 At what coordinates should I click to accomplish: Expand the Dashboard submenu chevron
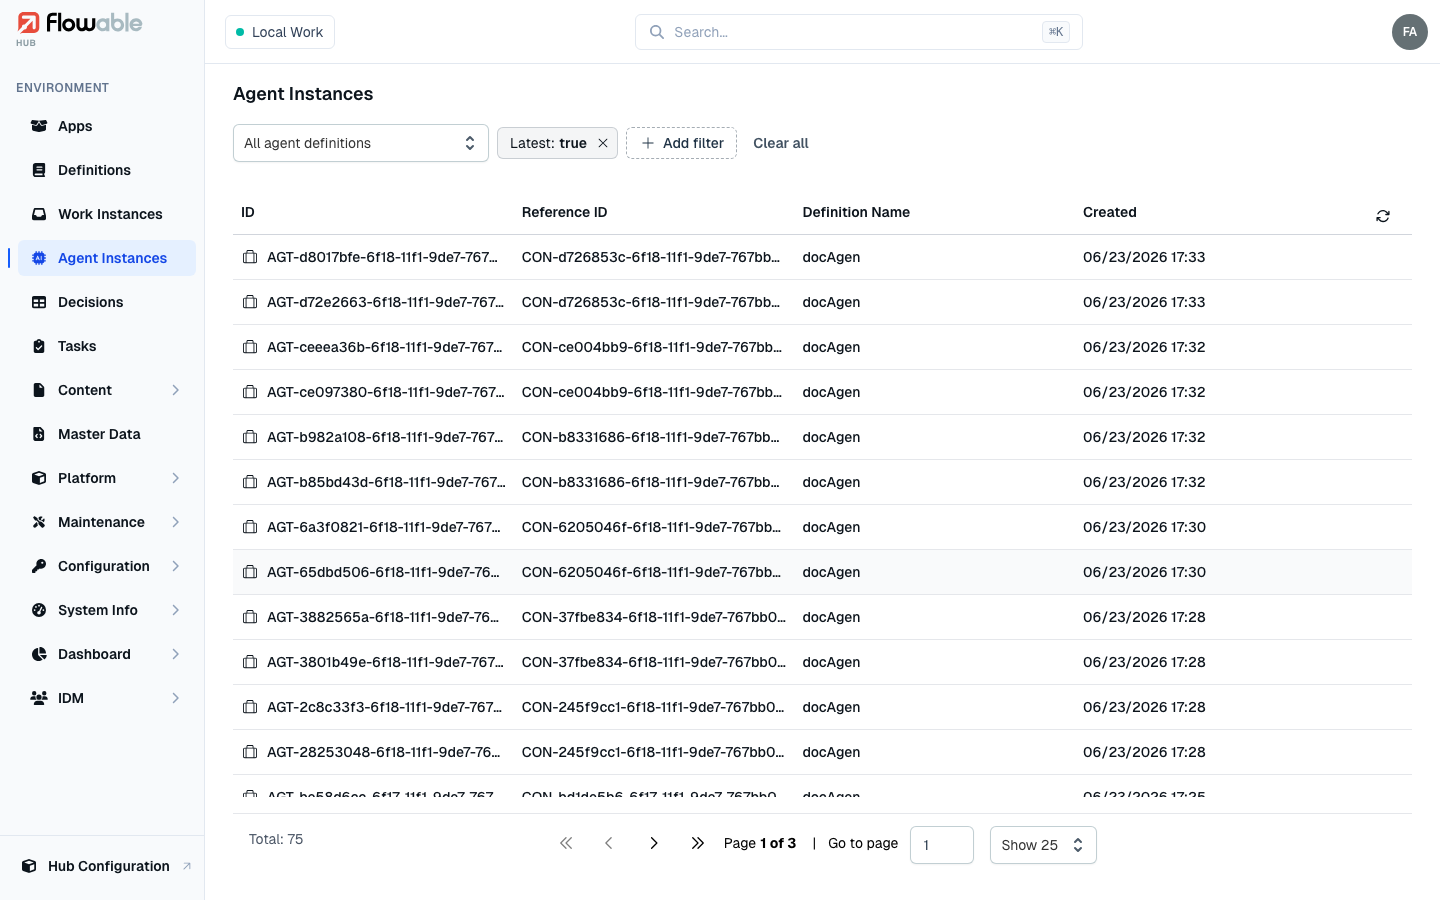175,654
